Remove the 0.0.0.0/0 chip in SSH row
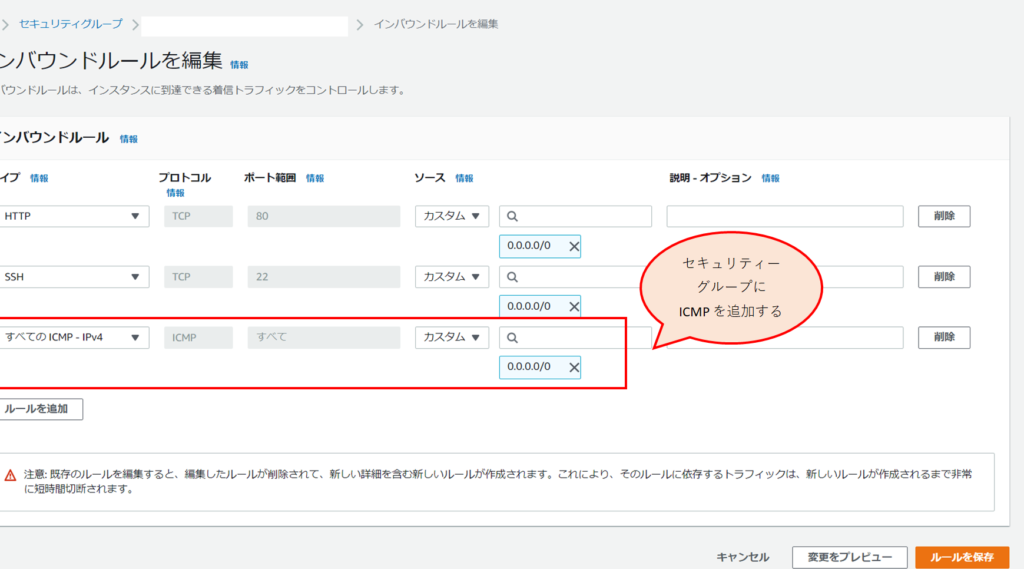Viewport: 1024px width, 569px height. click(574, 306)
